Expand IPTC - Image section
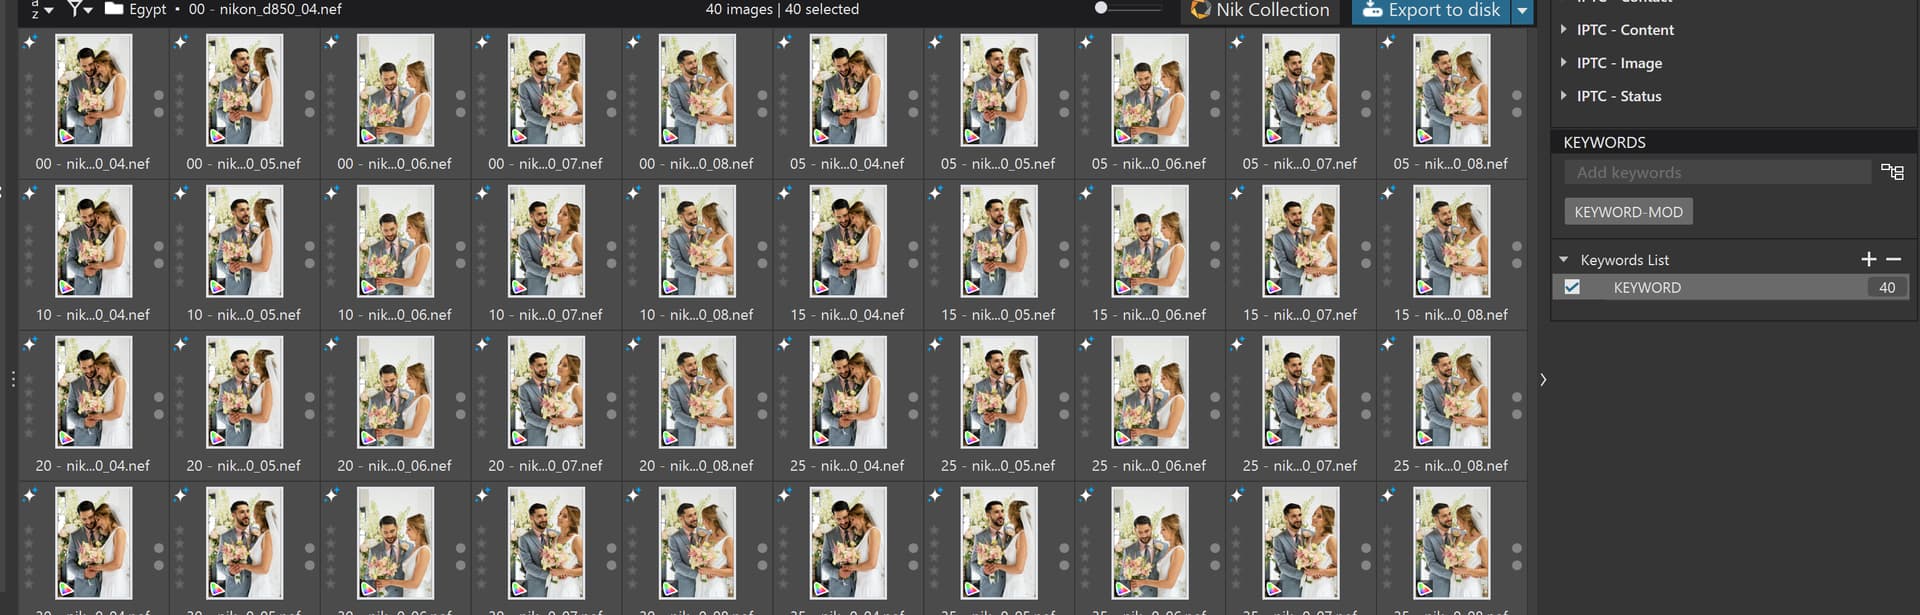 (x=1564, y=63)
